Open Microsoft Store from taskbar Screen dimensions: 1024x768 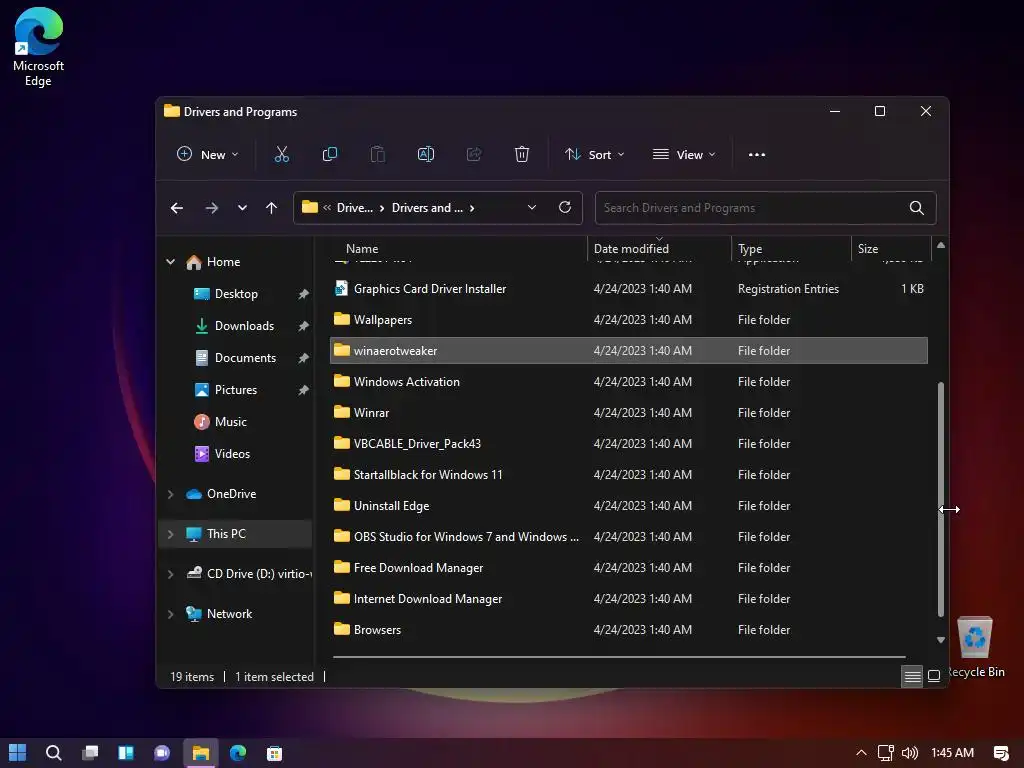(274, 753)
